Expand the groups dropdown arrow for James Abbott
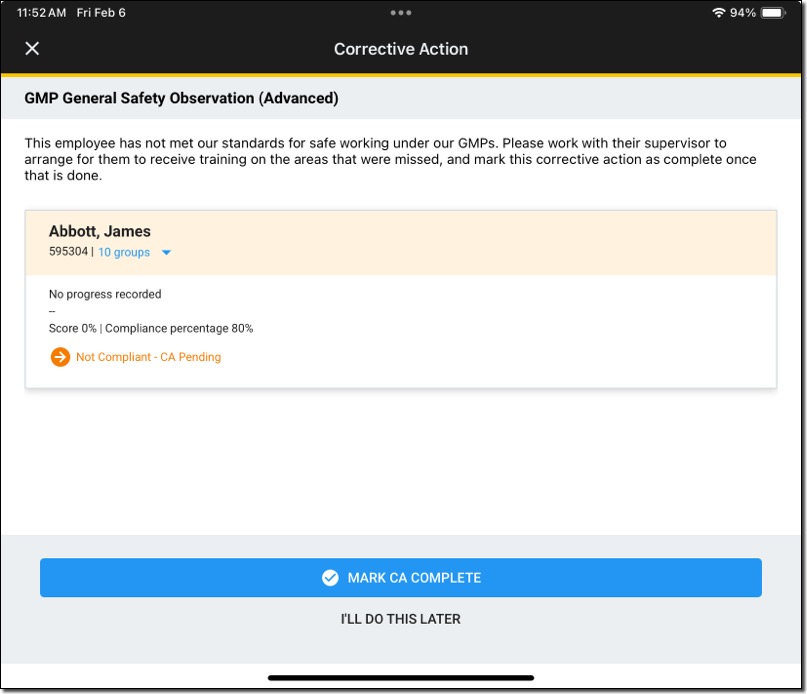This screenshot has height=694, width=807. tap(167, 253)
